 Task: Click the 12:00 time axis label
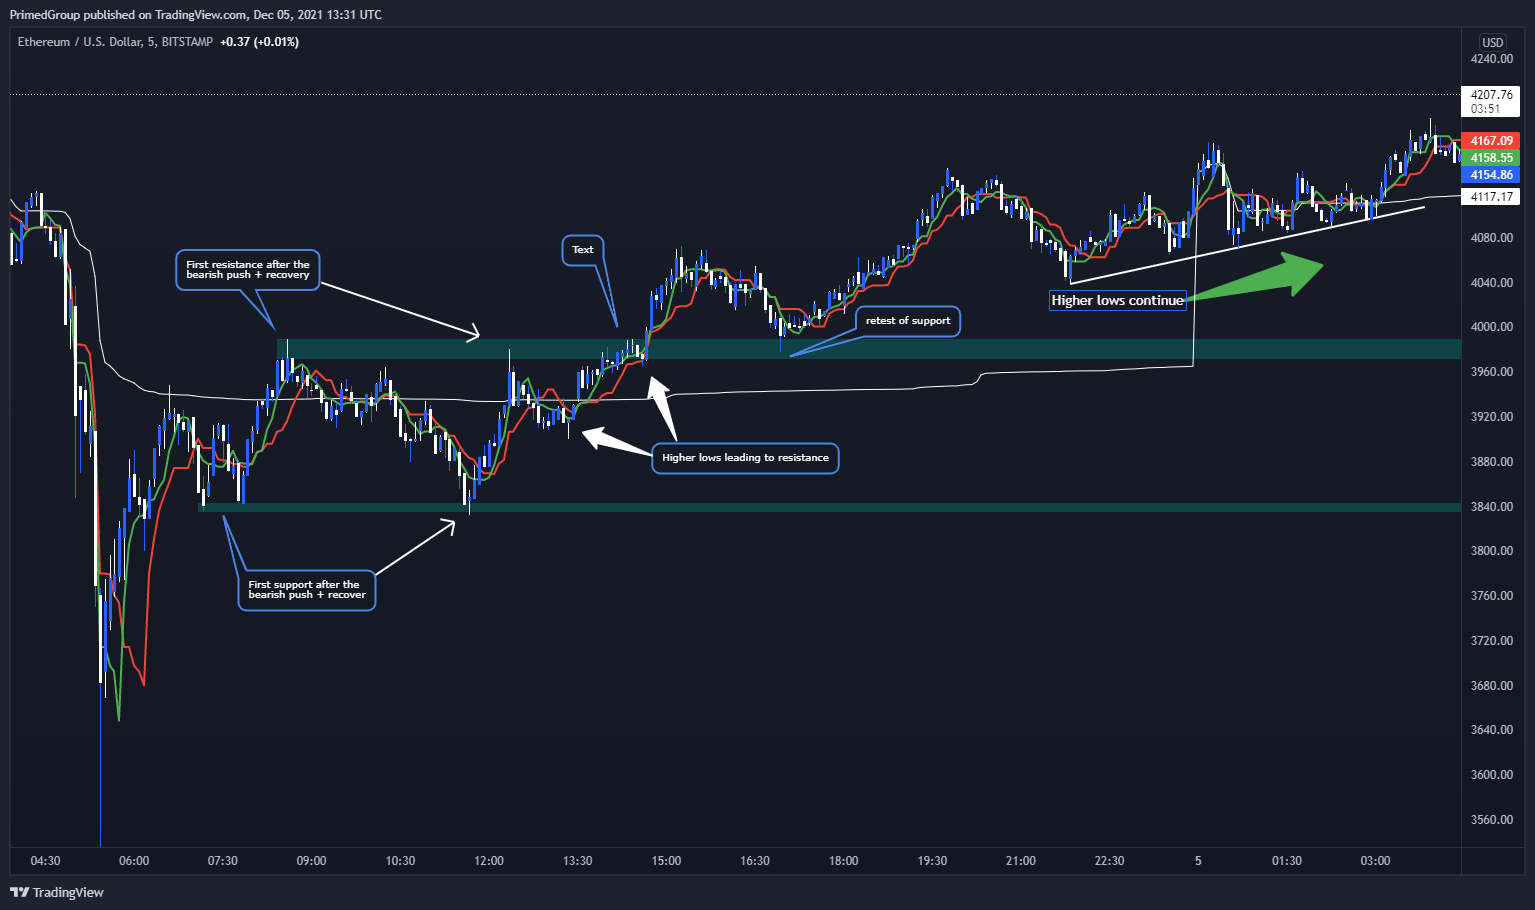[x=489, y=861]
